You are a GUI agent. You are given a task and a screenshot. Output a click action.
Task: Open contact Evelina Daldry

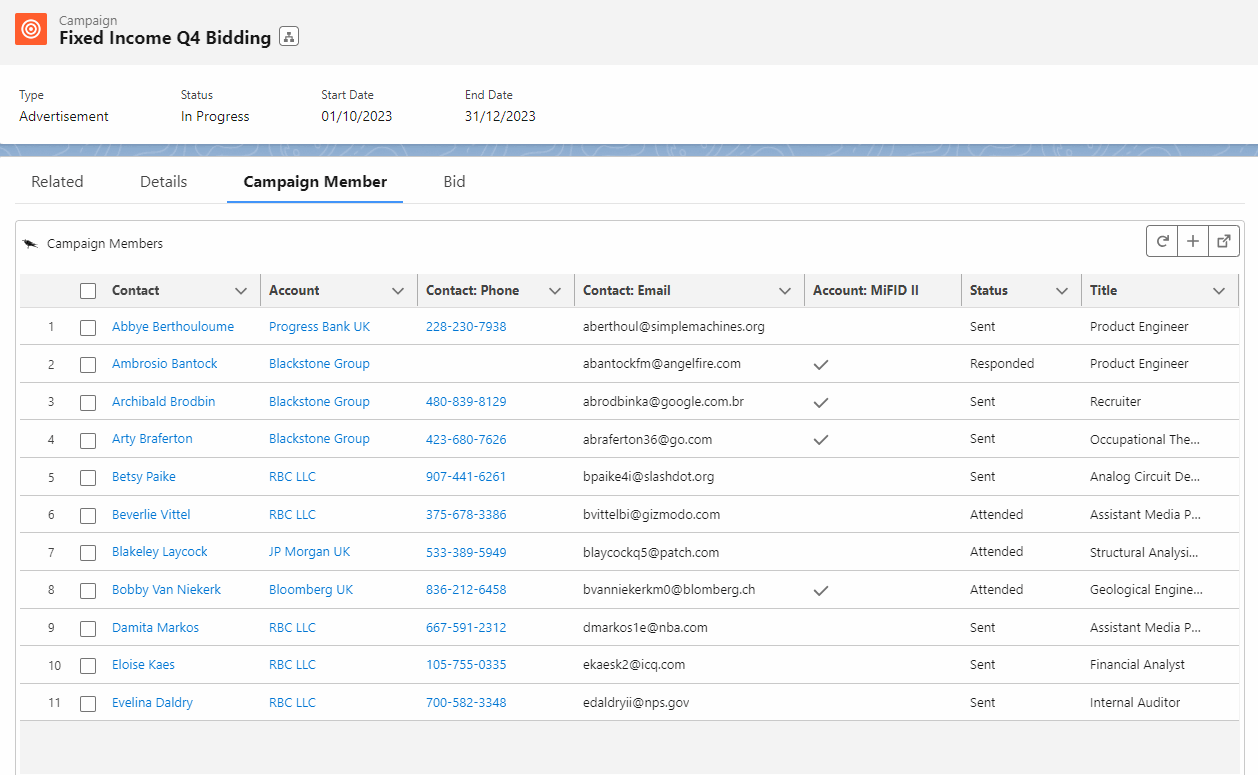(x=152, y=702)
